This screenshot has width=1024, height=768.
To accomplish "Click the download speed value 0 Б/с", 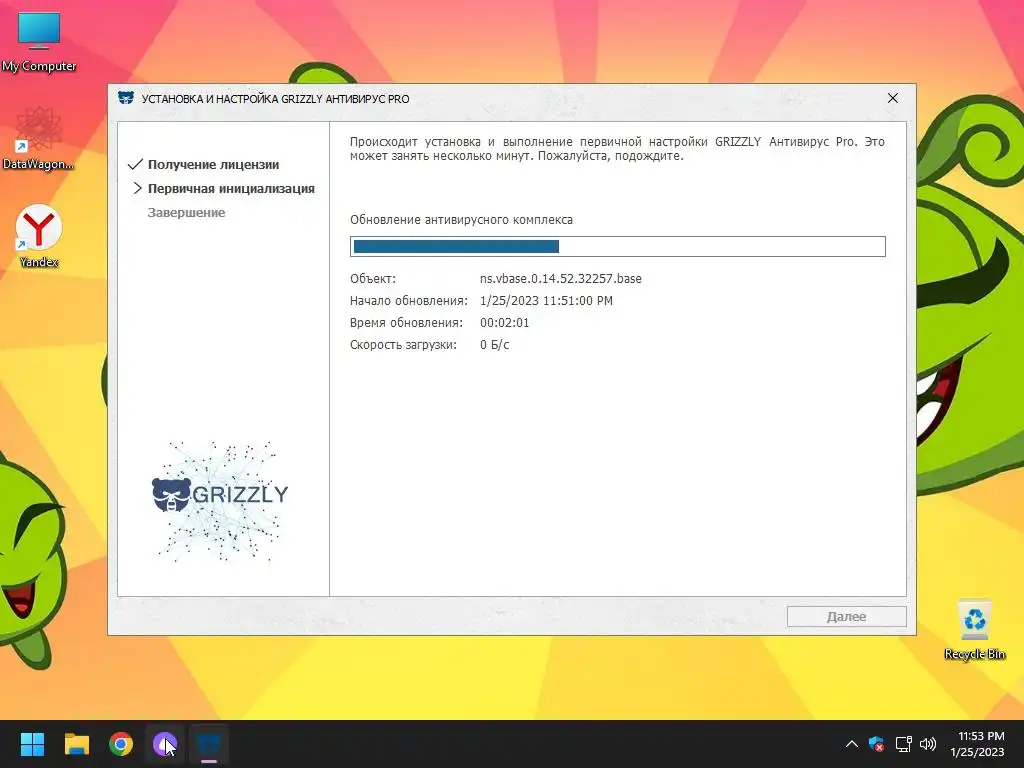I will 494,345.
